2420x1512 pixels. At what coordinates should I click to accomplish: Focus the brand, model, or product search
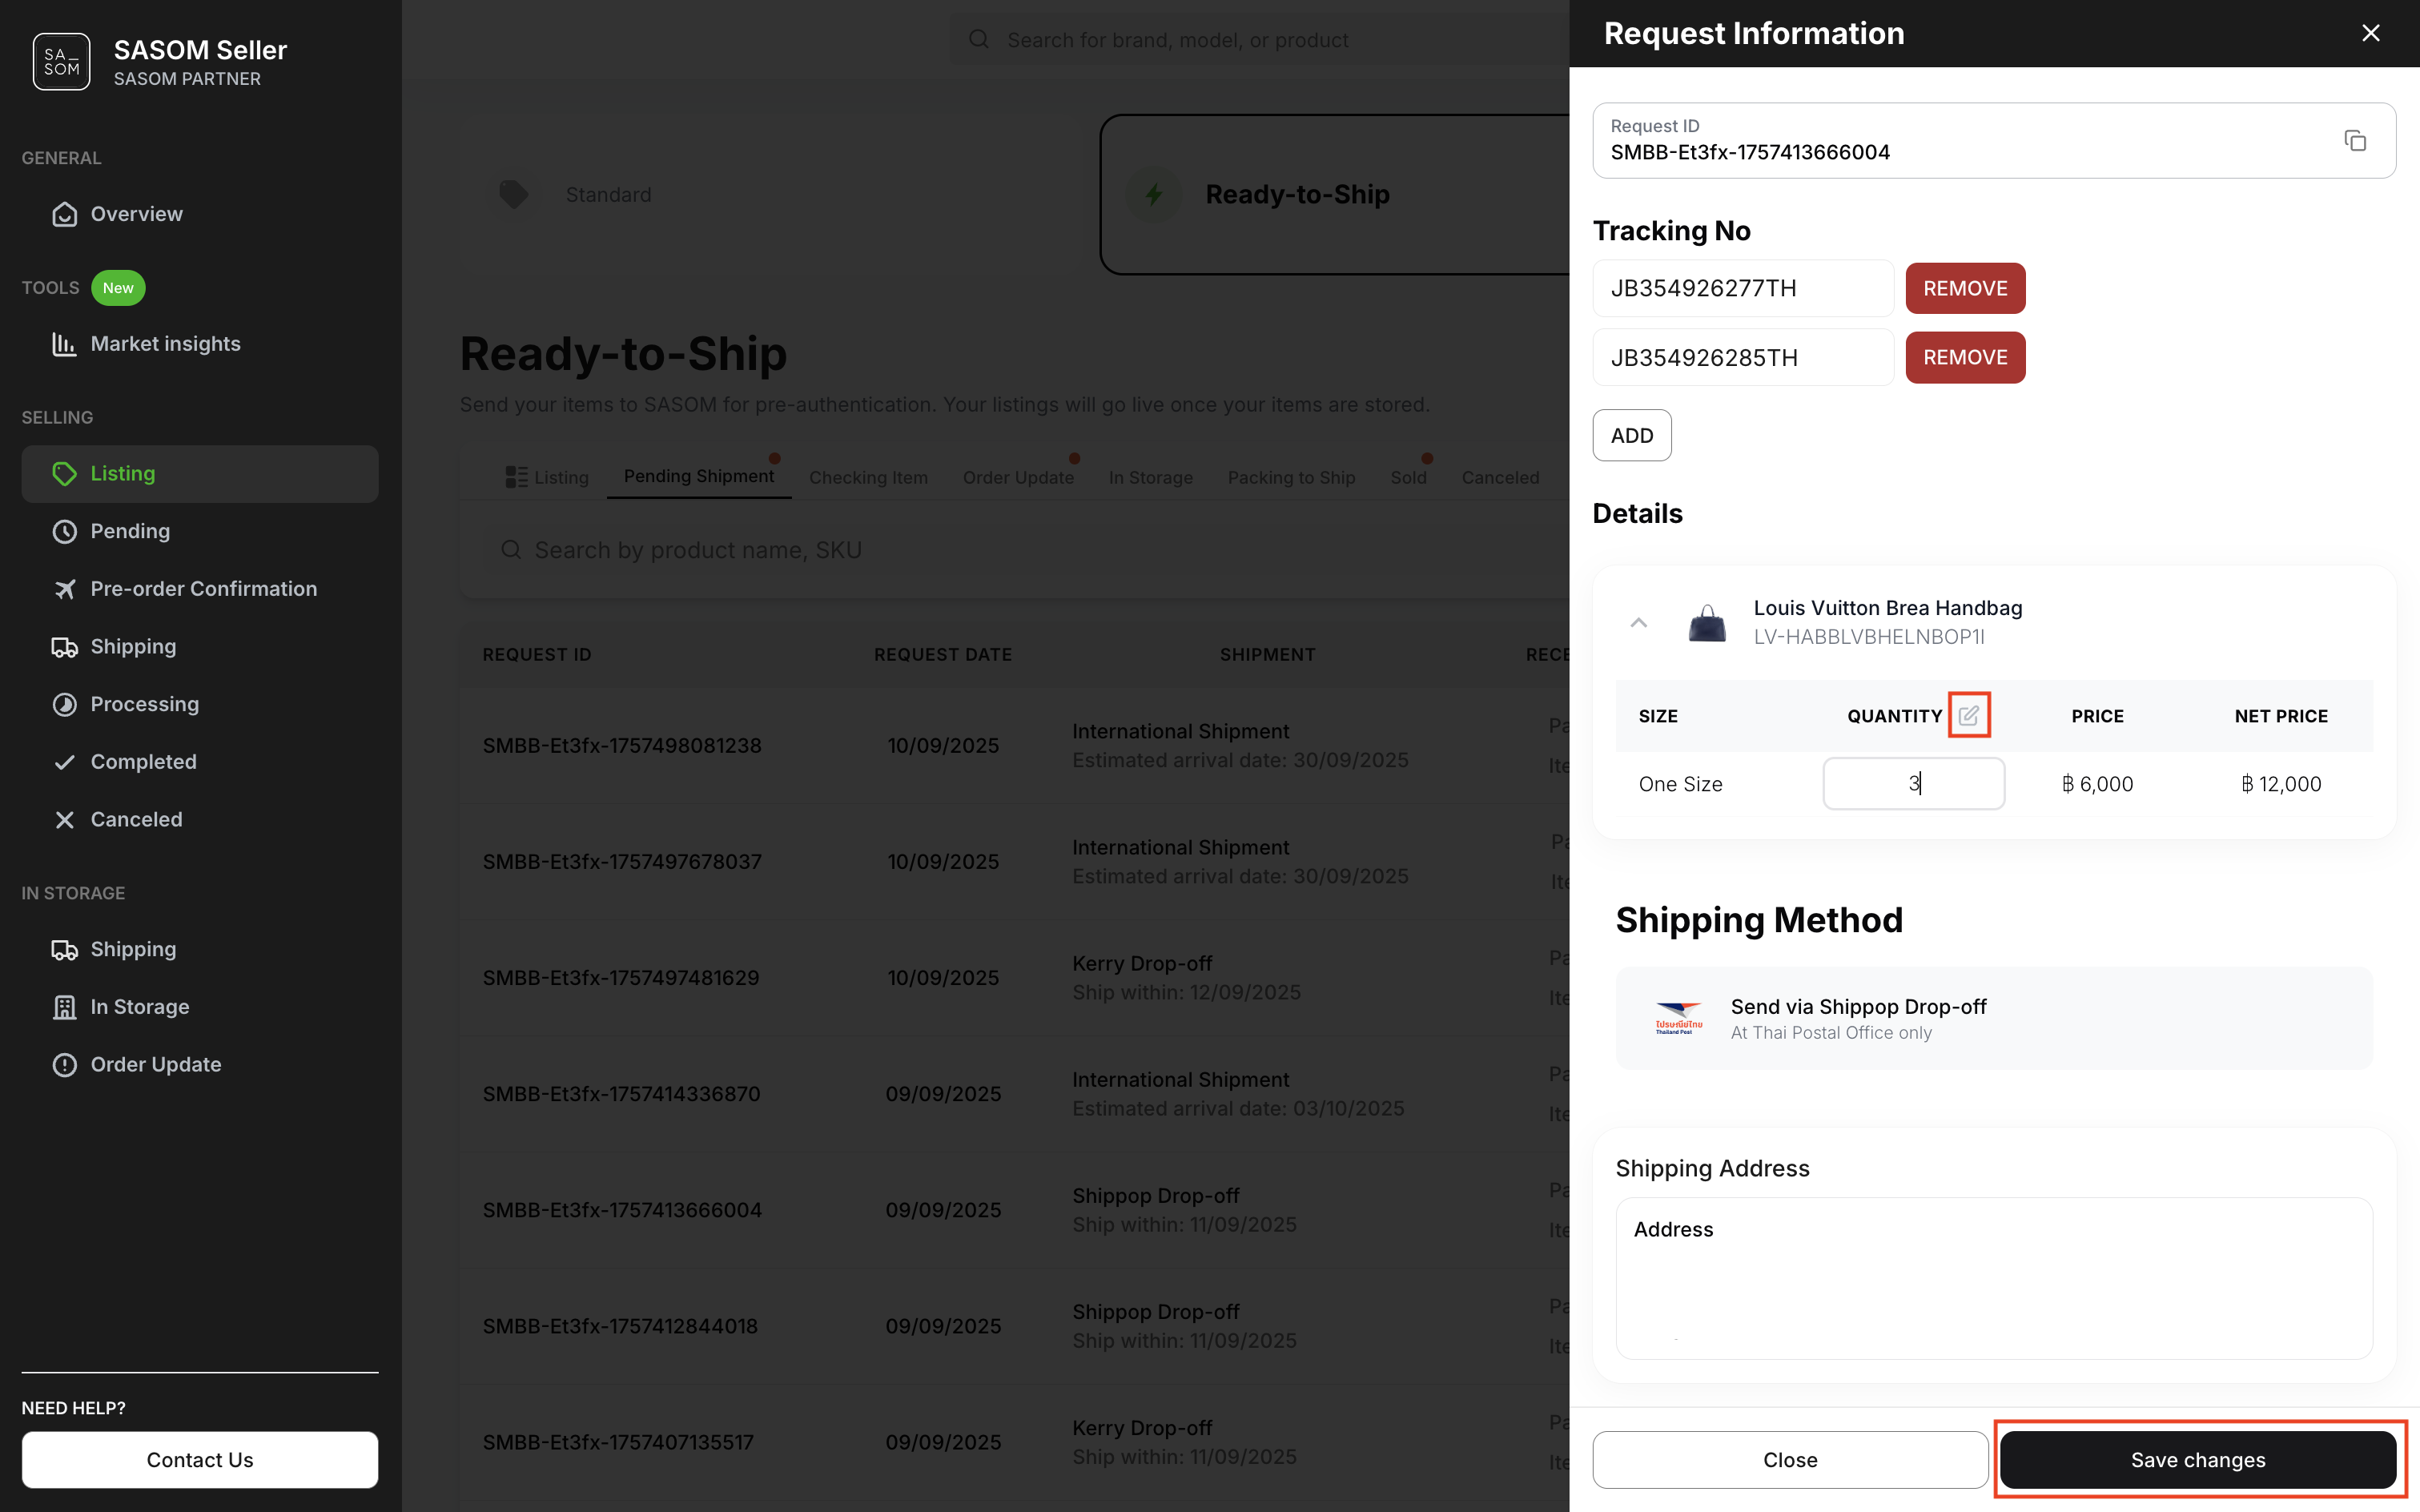click(x=1260, y=40)
